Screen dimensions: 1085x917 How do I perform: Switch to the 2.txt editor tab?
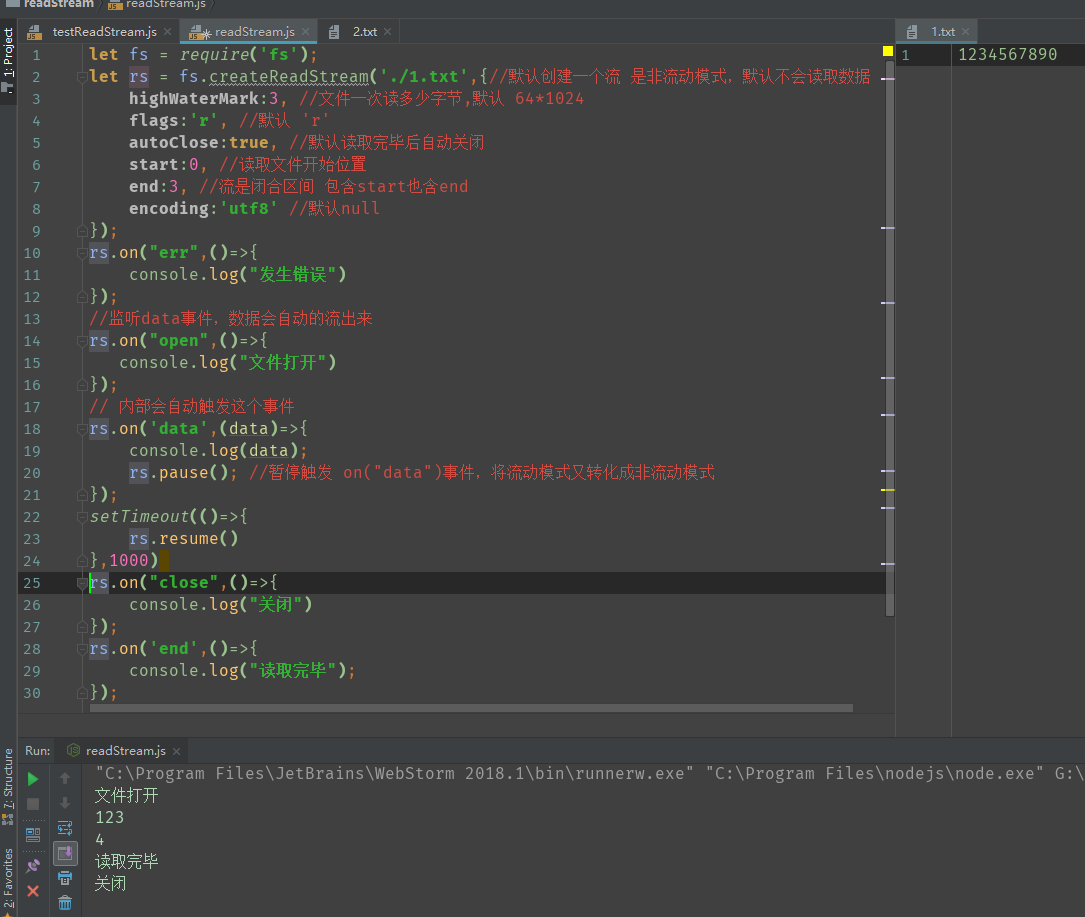[360, 32]
